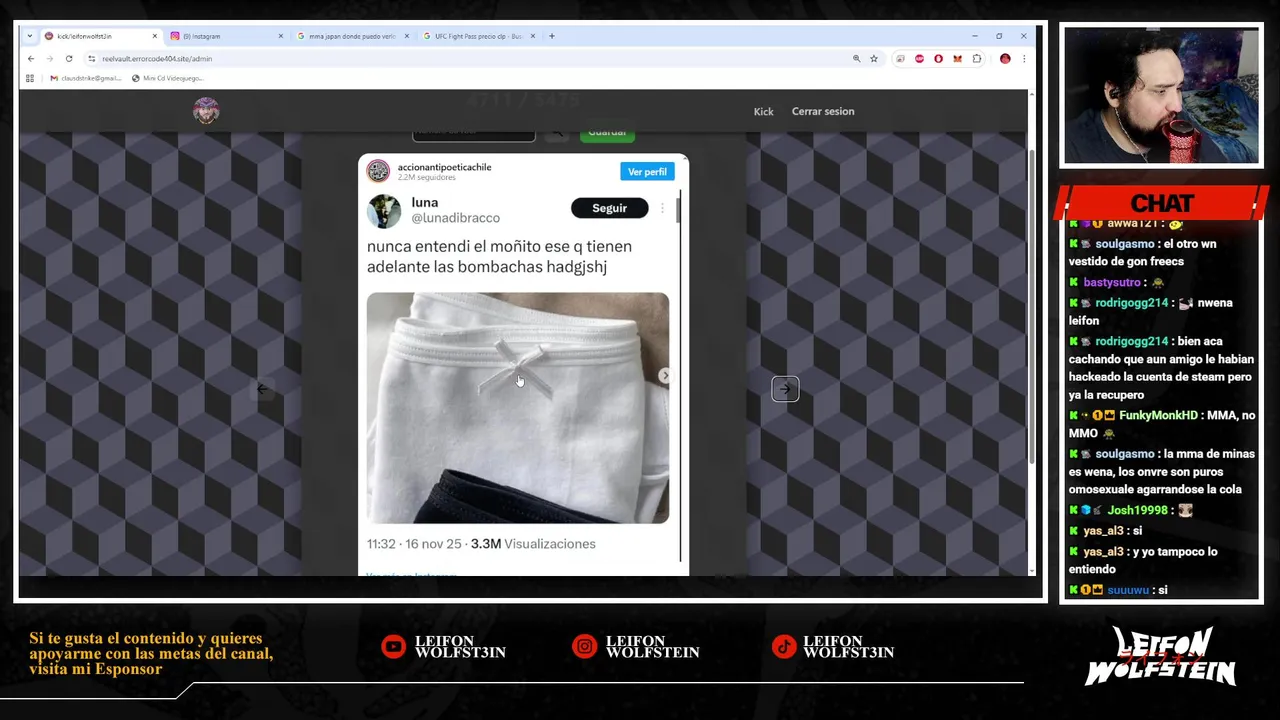This screenshot has width=1280, height=720.
Task: Open the Gmail bookmark
Action: [85, 78]
